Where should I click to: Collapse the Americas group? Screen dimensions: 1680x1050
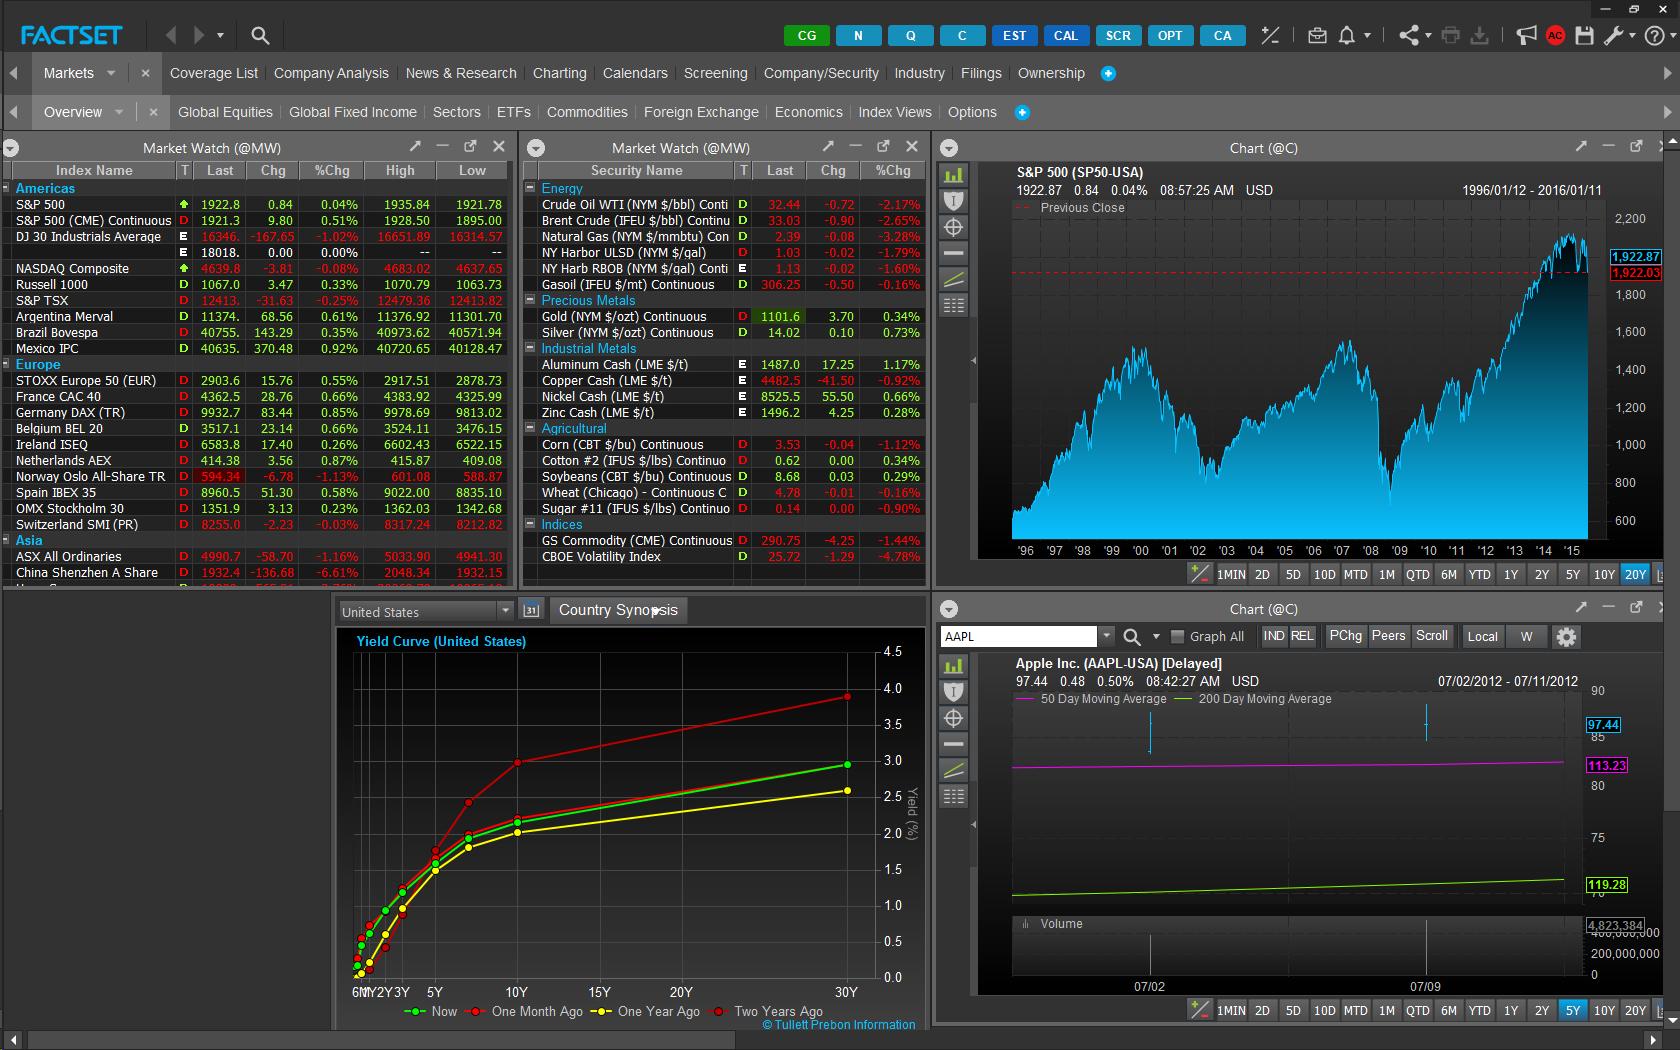6,188
